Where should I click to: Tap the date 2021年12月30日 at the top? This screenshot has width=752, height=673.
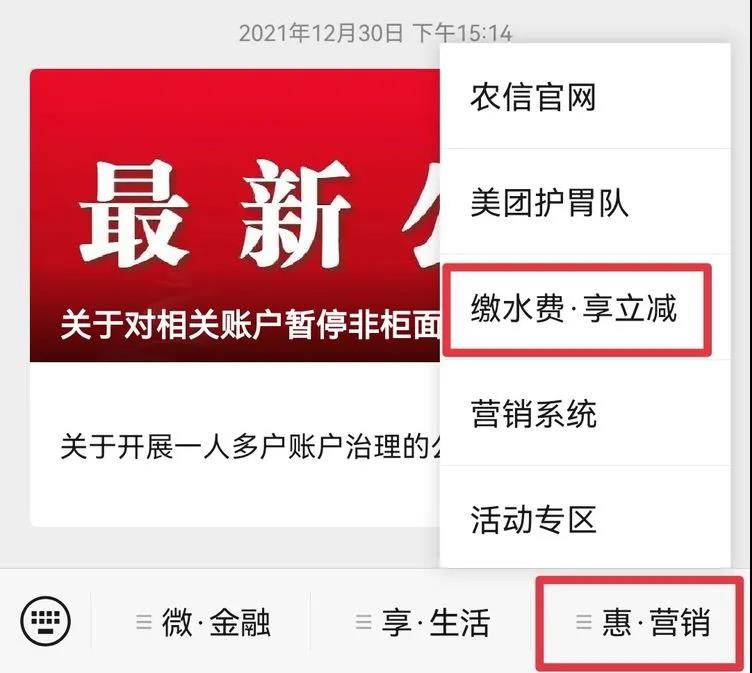(x=320, y=33)
